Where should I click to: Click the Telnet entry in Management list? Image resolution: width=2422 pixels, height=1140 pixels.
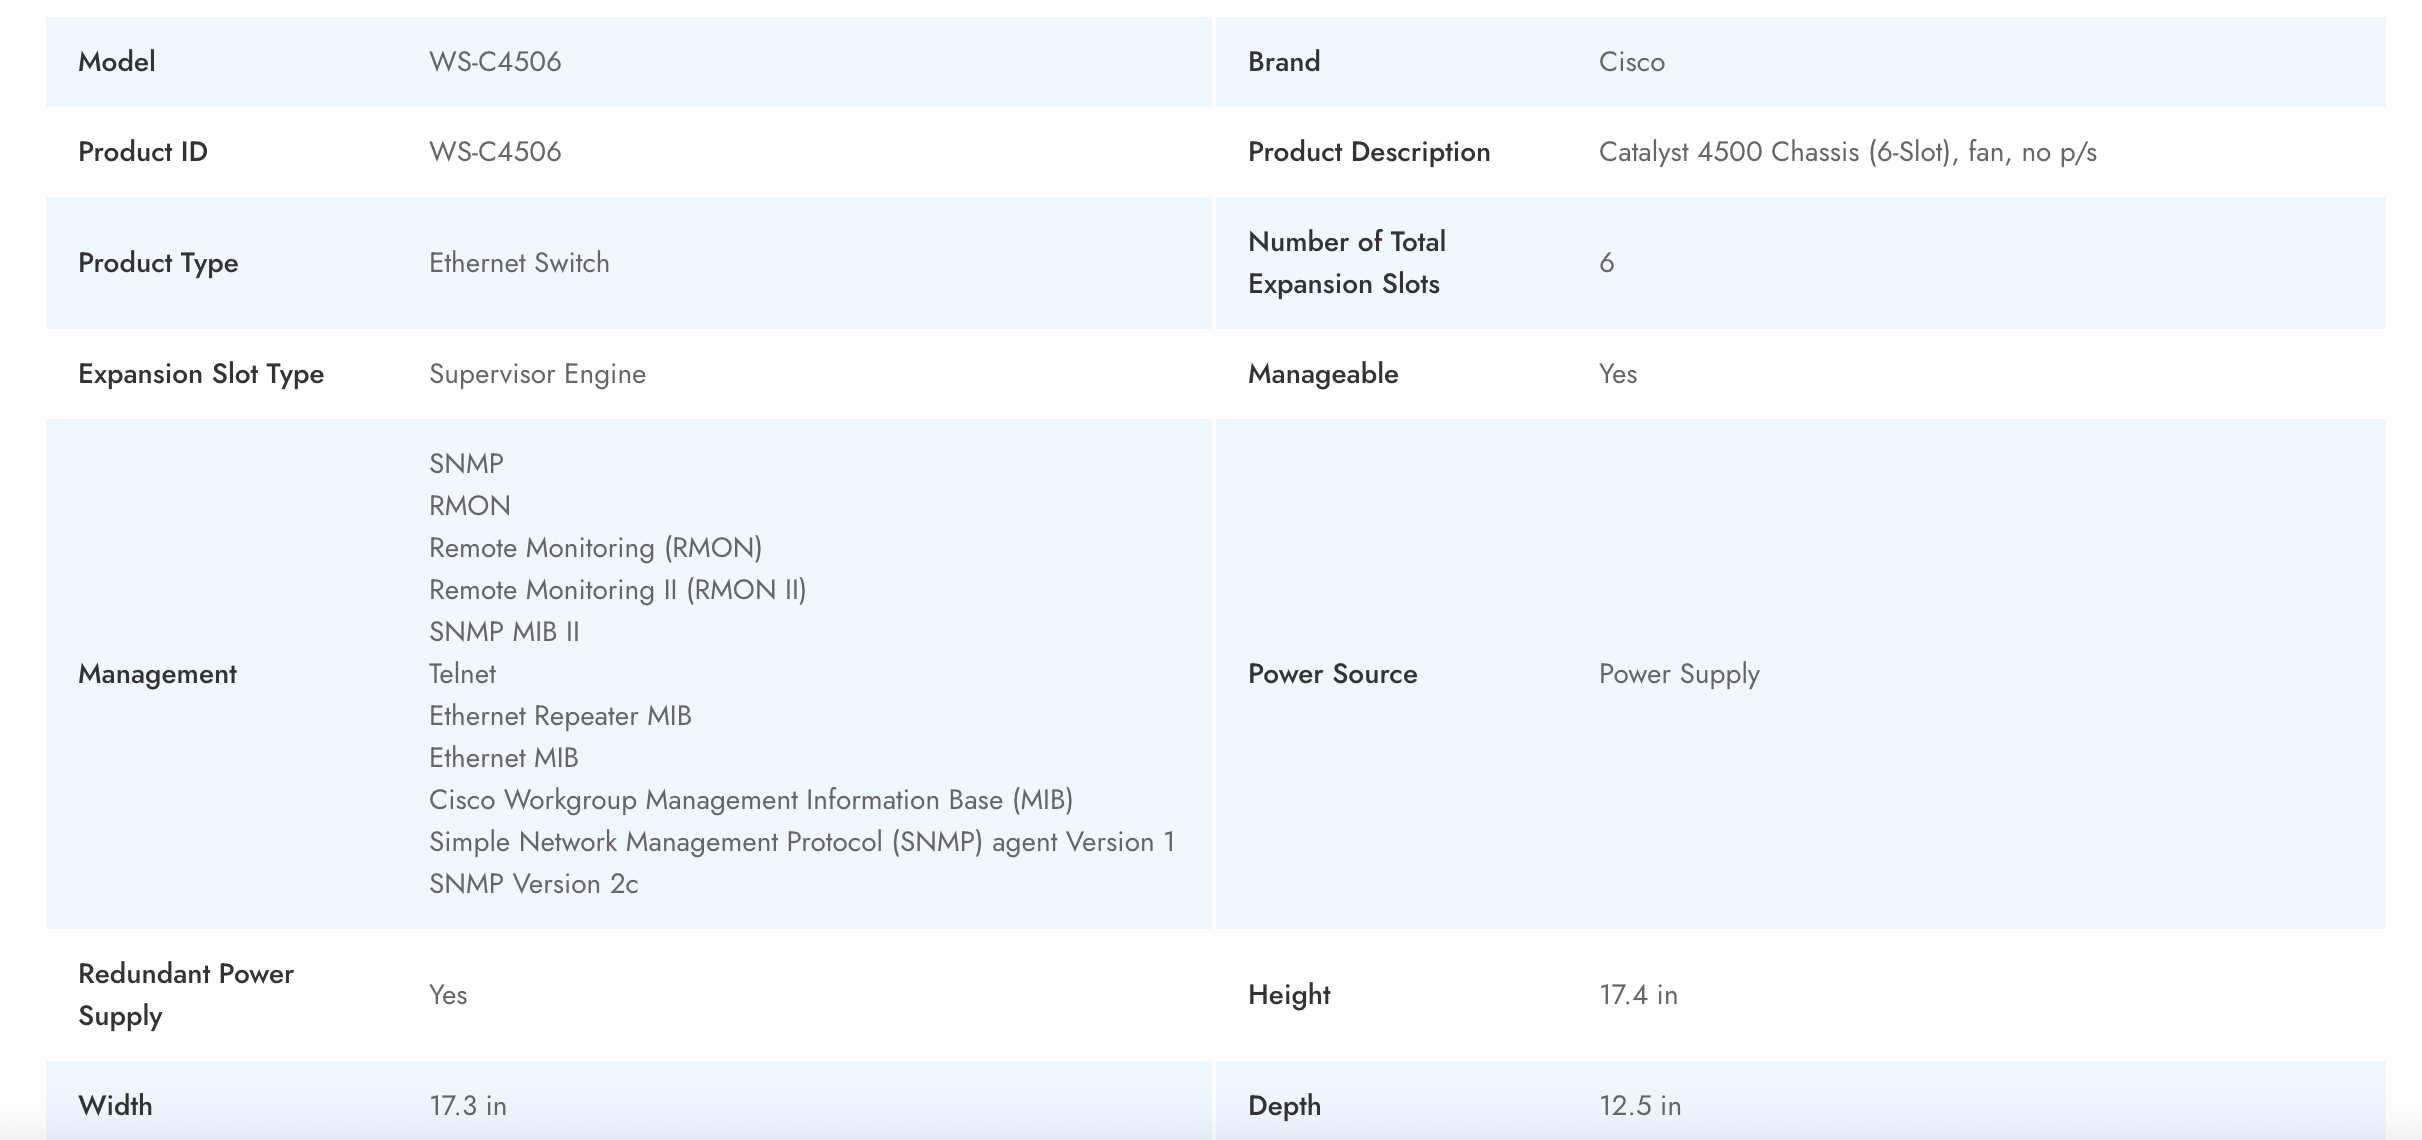(462, 674)
